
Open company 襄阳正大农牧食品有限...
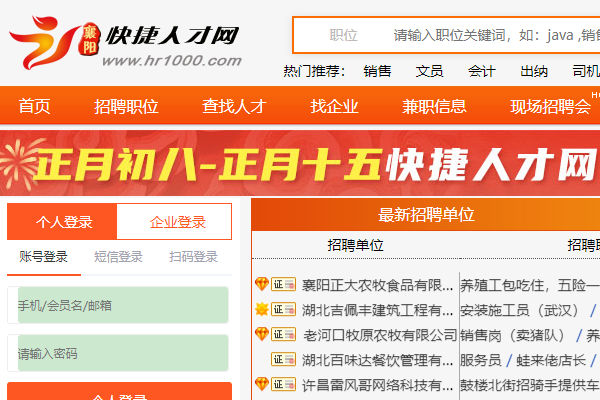point(377,285)
